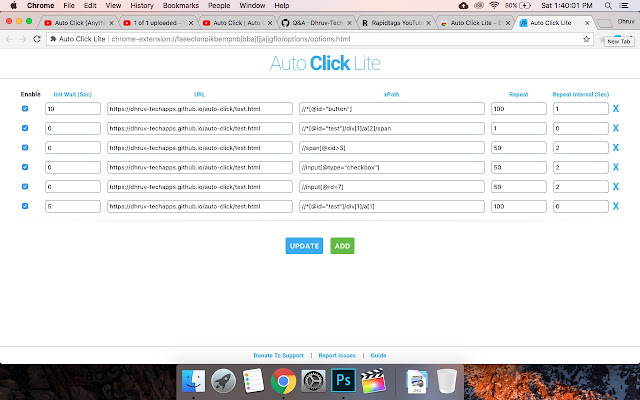Edit the Init Wait field showing 10

(73, 109)
